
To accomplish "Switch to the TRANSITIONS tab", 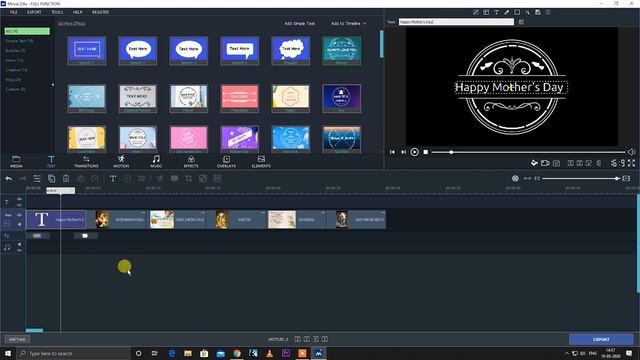I will coord(86,162).
